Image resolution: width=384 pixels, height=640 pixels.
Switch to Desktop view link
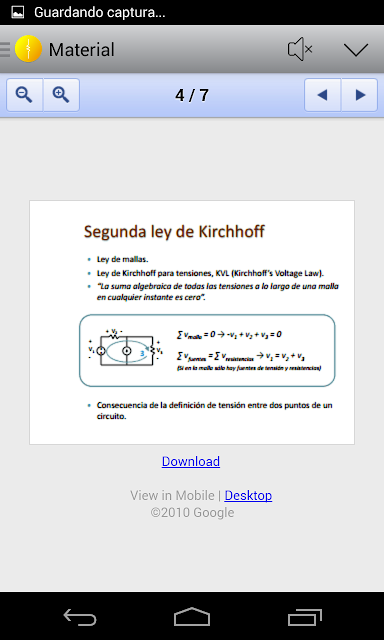point(248,495)
